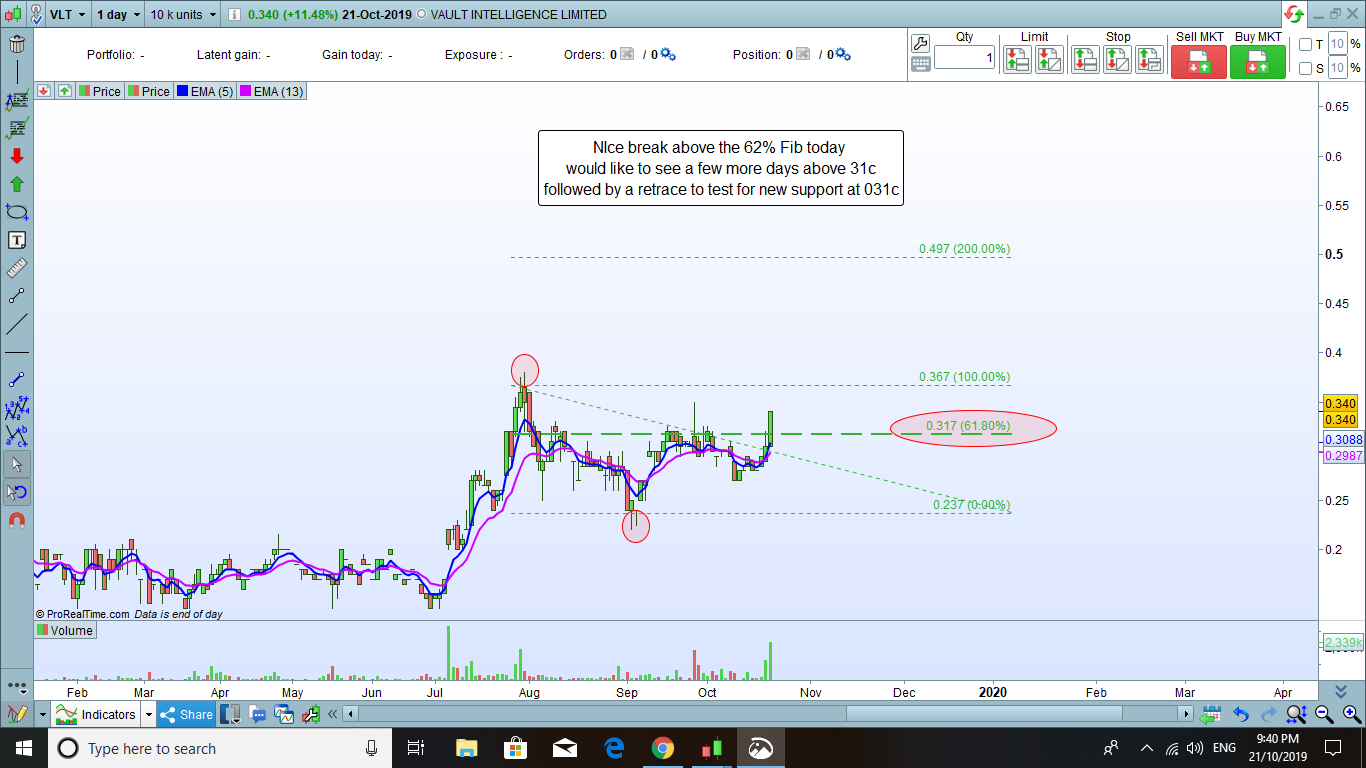
Task: Open the Windows Start menu
Action: (22, 748)
